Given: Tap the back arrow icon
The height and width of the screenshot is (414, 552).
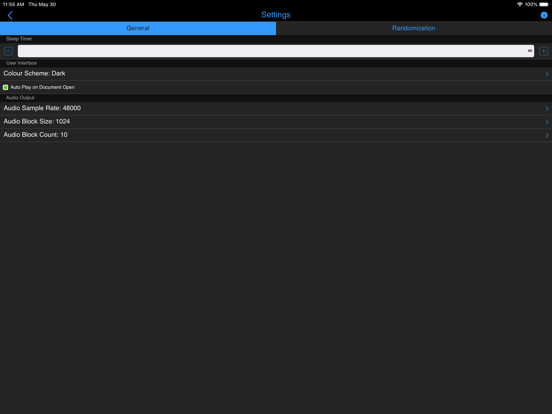Looking at the screenshot, I should tap(10, 15).
